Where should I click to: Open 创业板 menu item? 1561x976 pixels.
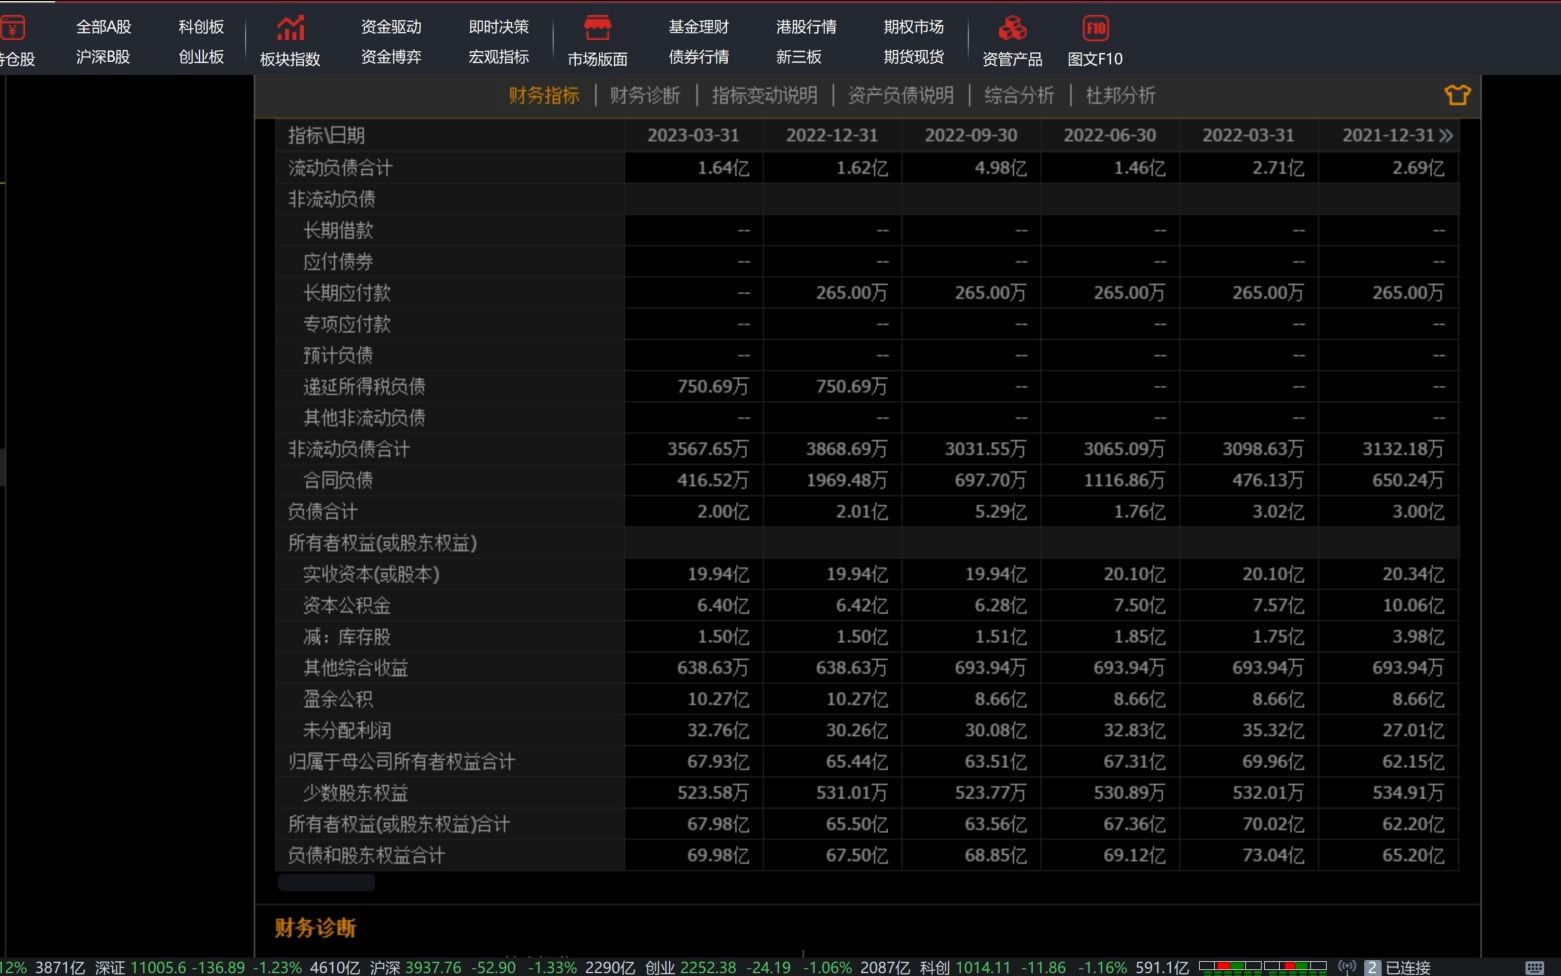point(201,57)
